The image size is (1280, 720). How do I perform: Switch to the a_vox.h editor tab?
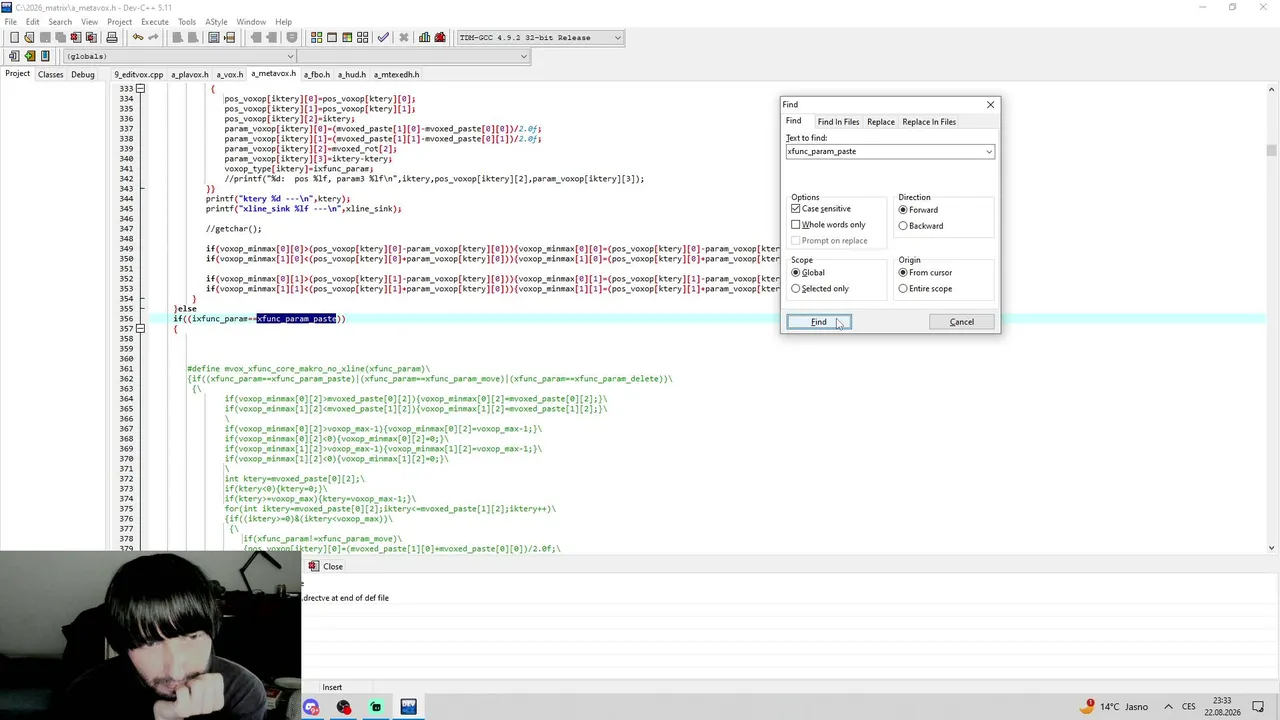coord(230,74)
